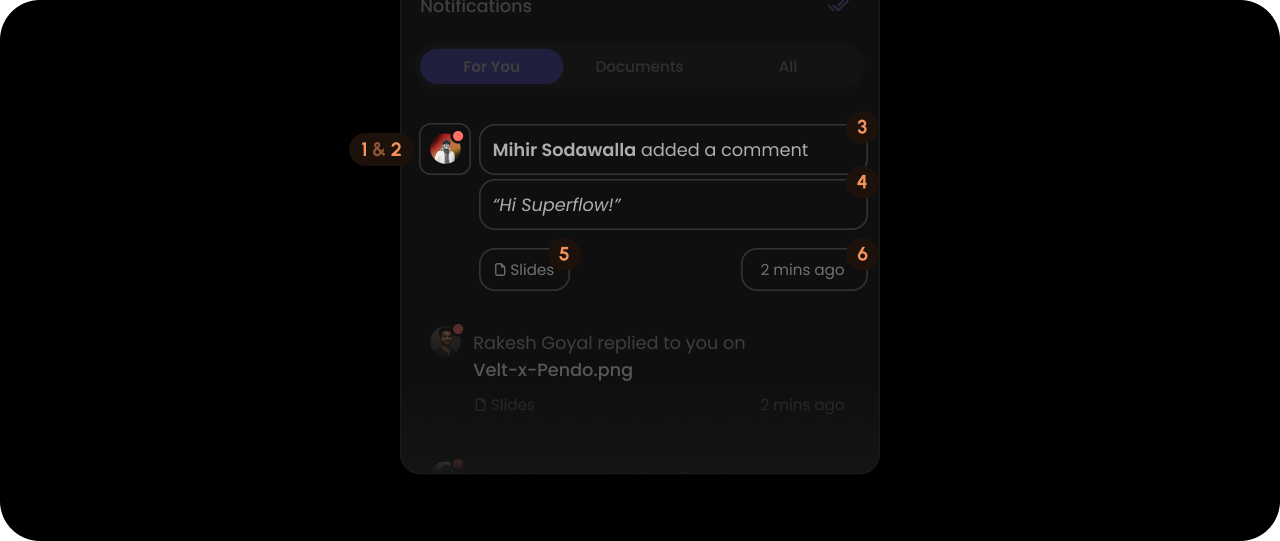The image size is (1280, 541).
Task: Click the Slides document tag in the first notification
Action: [x=524, y=270]
